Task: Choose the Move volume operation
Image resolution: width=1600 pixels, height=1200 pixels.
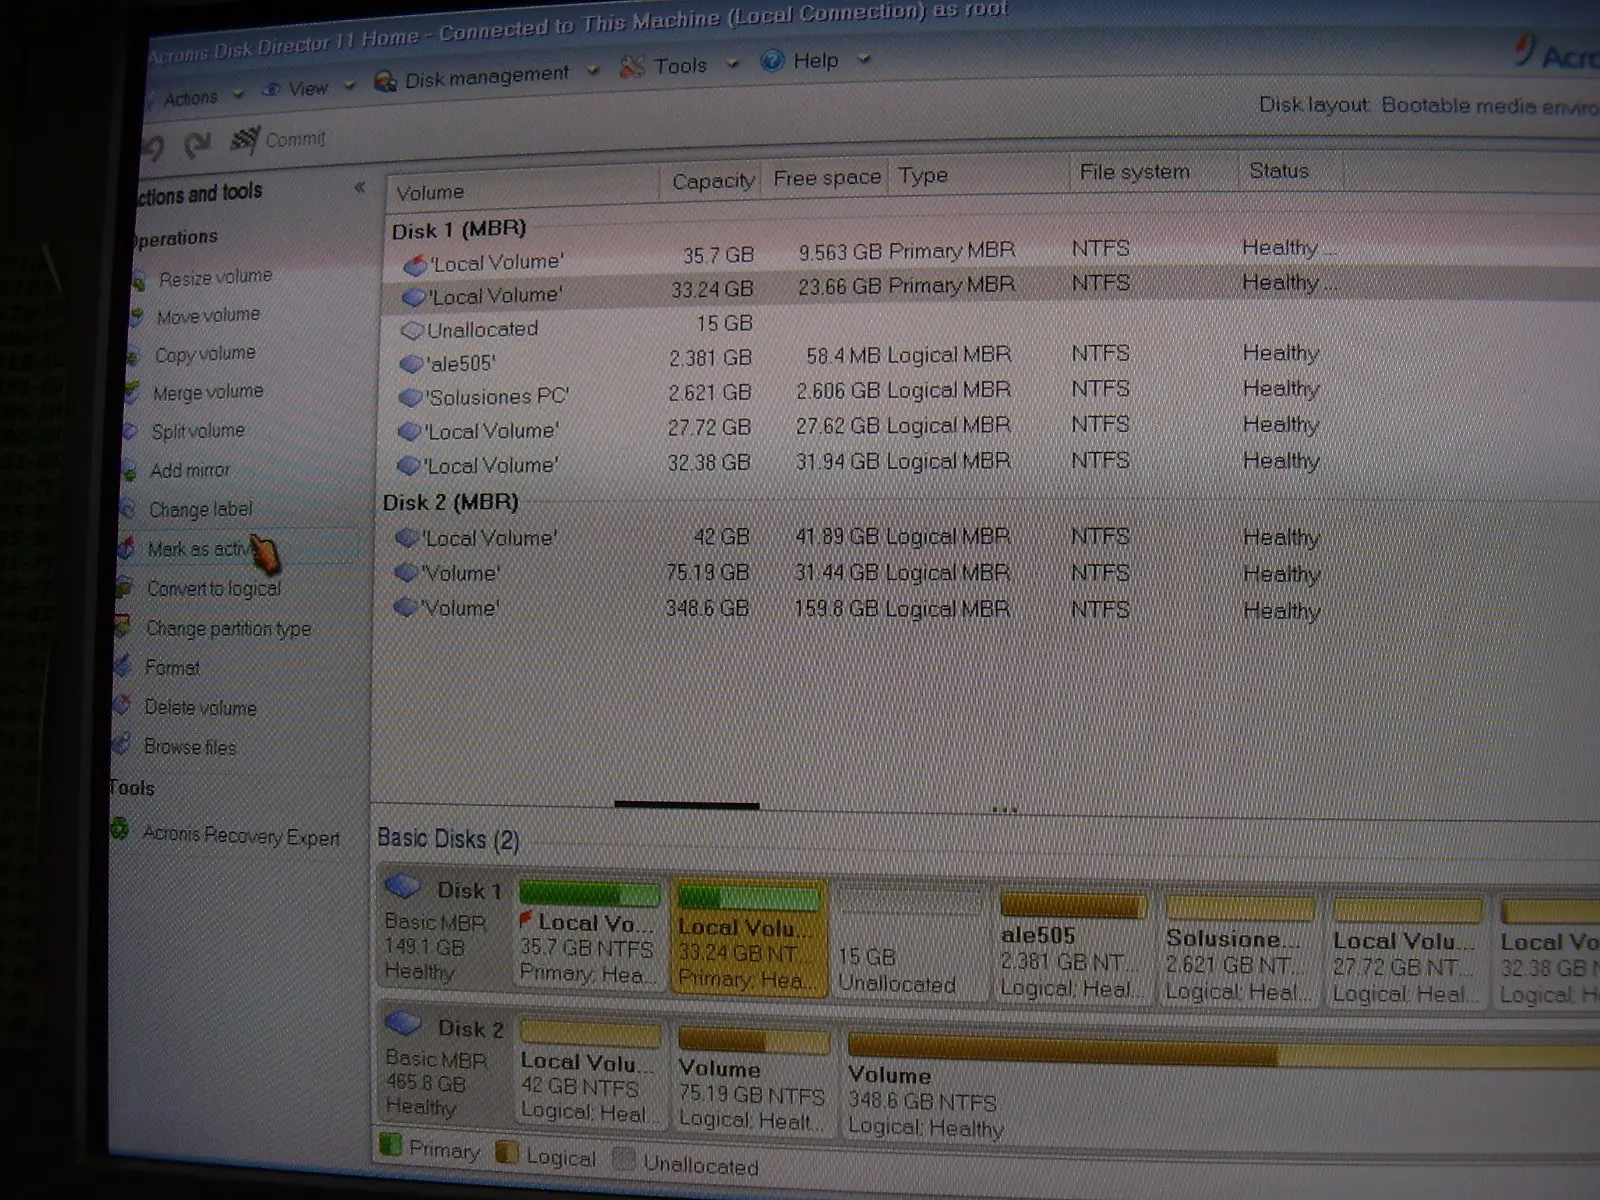Action: [x=207, y=316]
